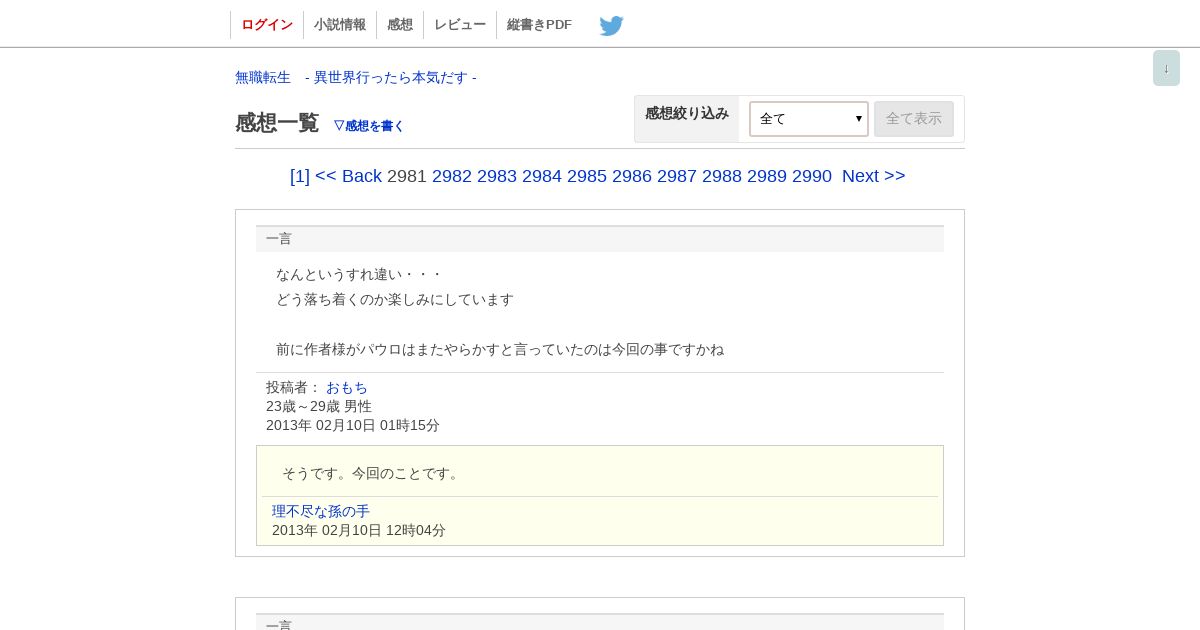The height and width of the screenshot is (630, 1200).
Task: Click the reply timestamp 2013年 02月10日 12時04分
Action: pos(359,530)
